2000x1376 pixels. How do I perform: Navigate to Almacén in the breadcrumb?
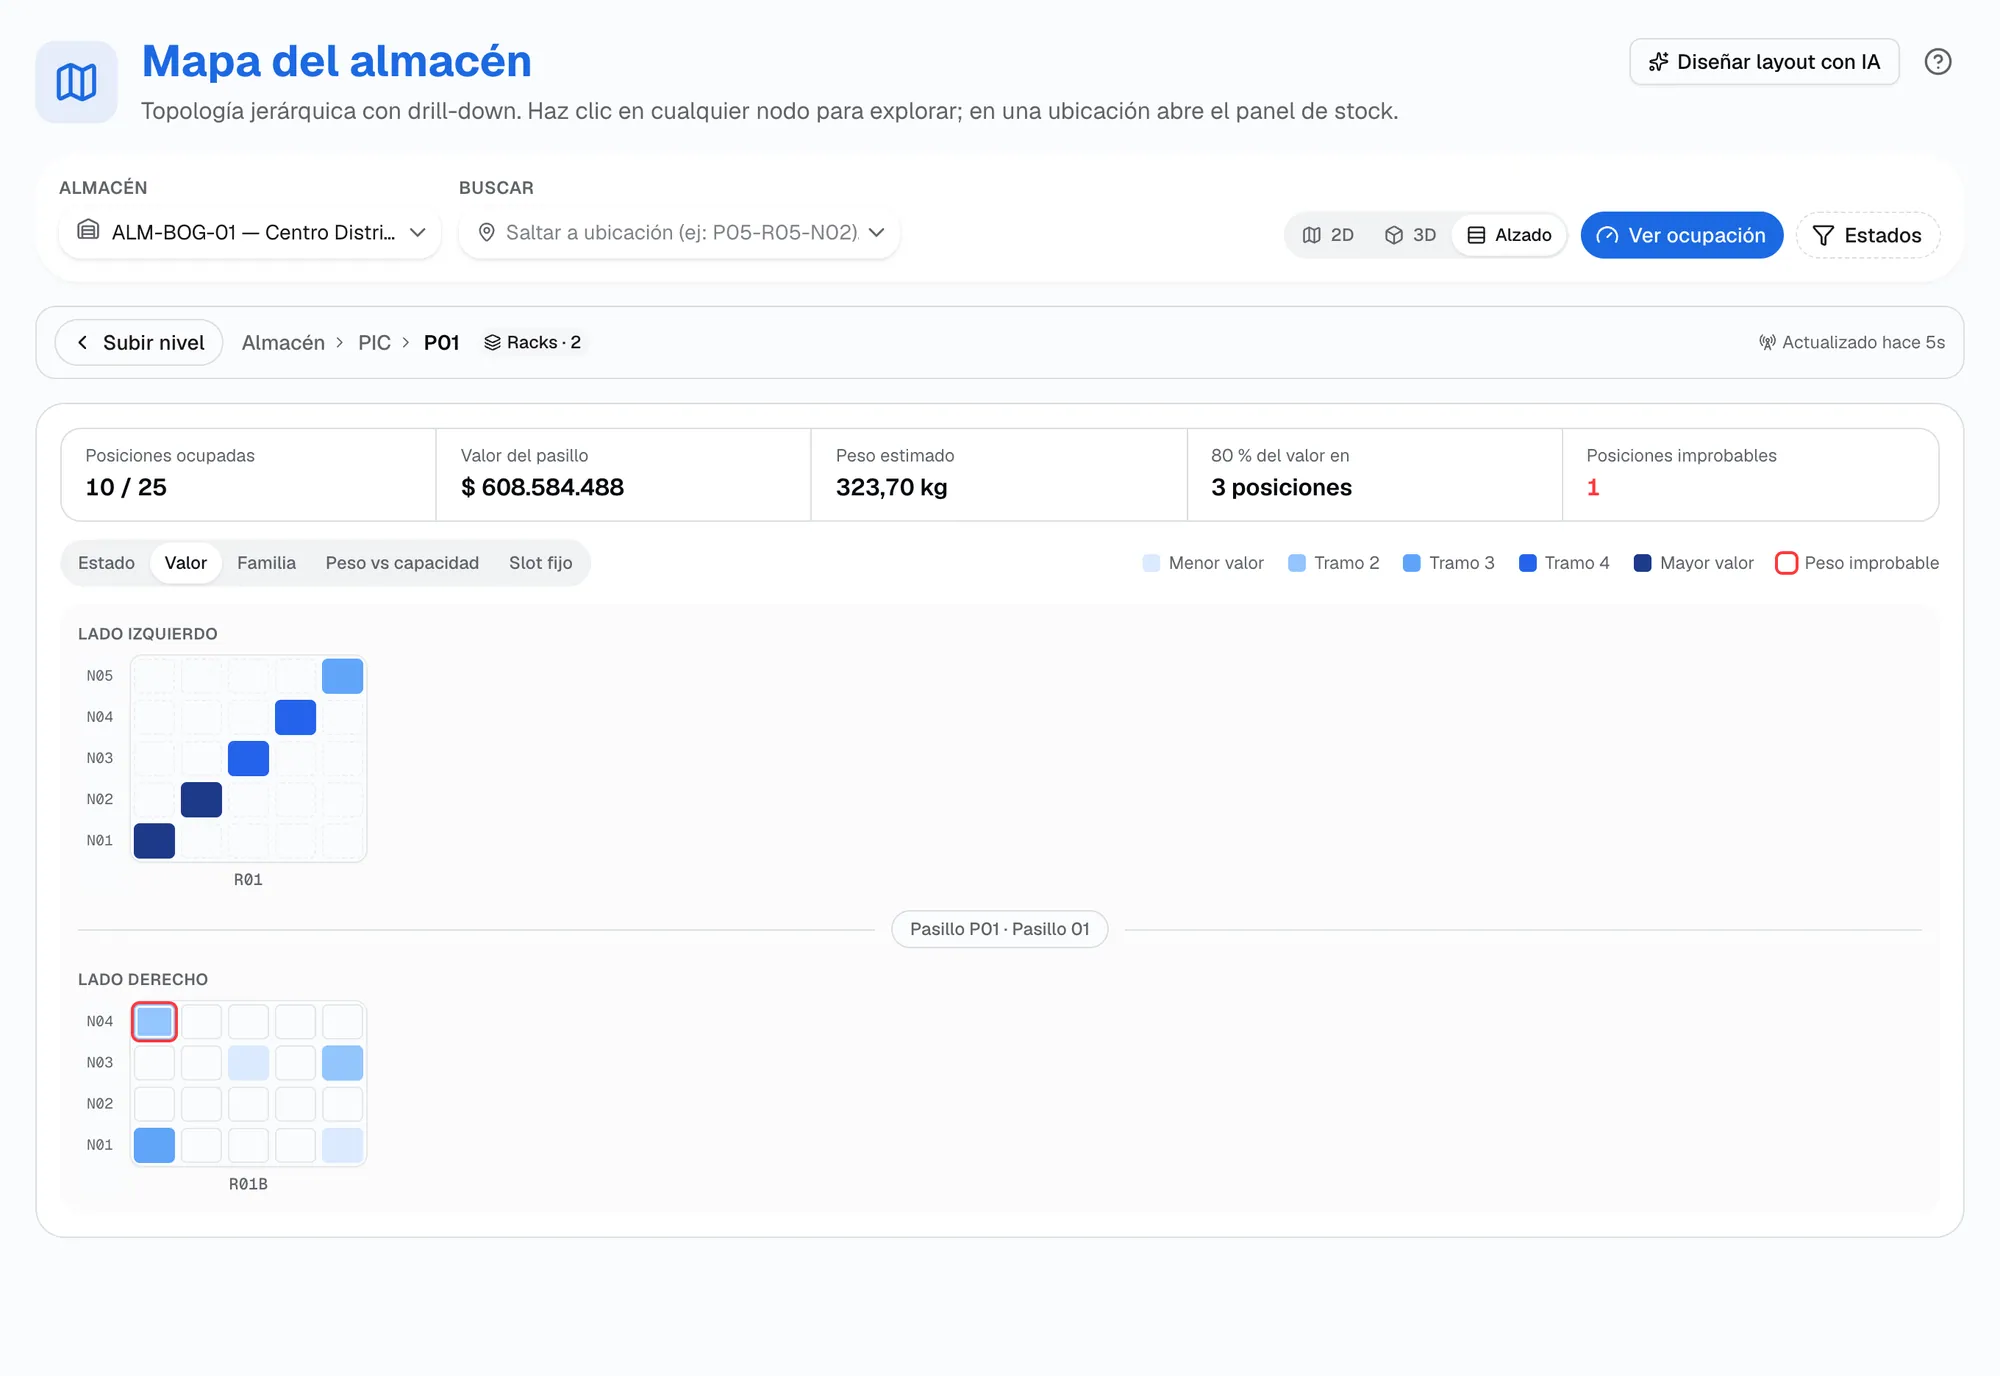tap(283, 343)
